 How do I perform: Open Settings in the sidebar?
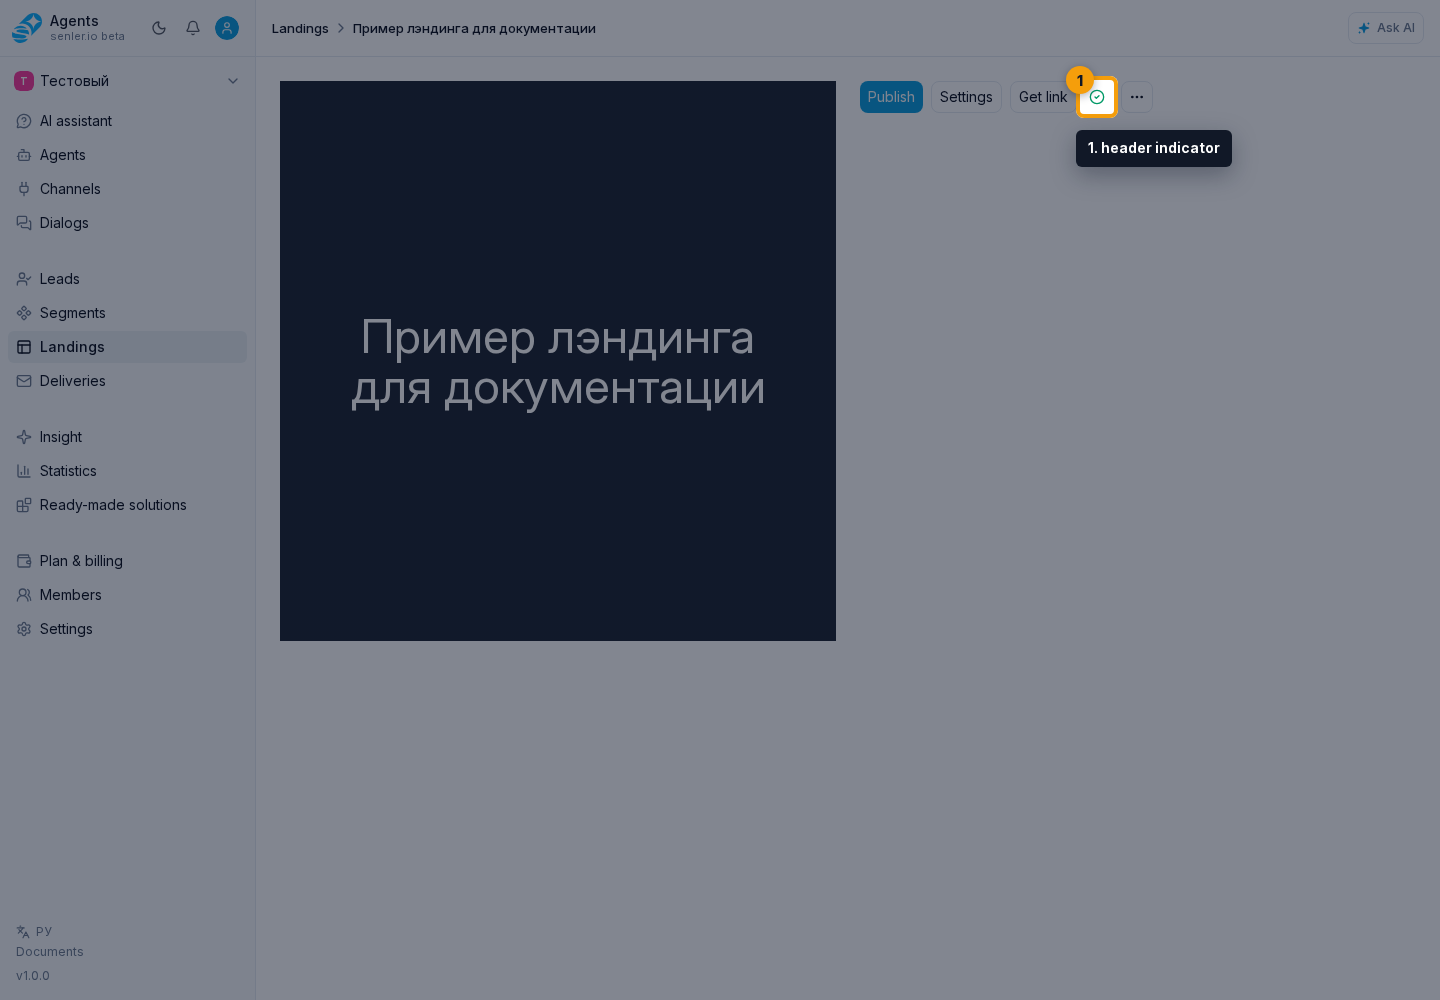click(127, 629)
